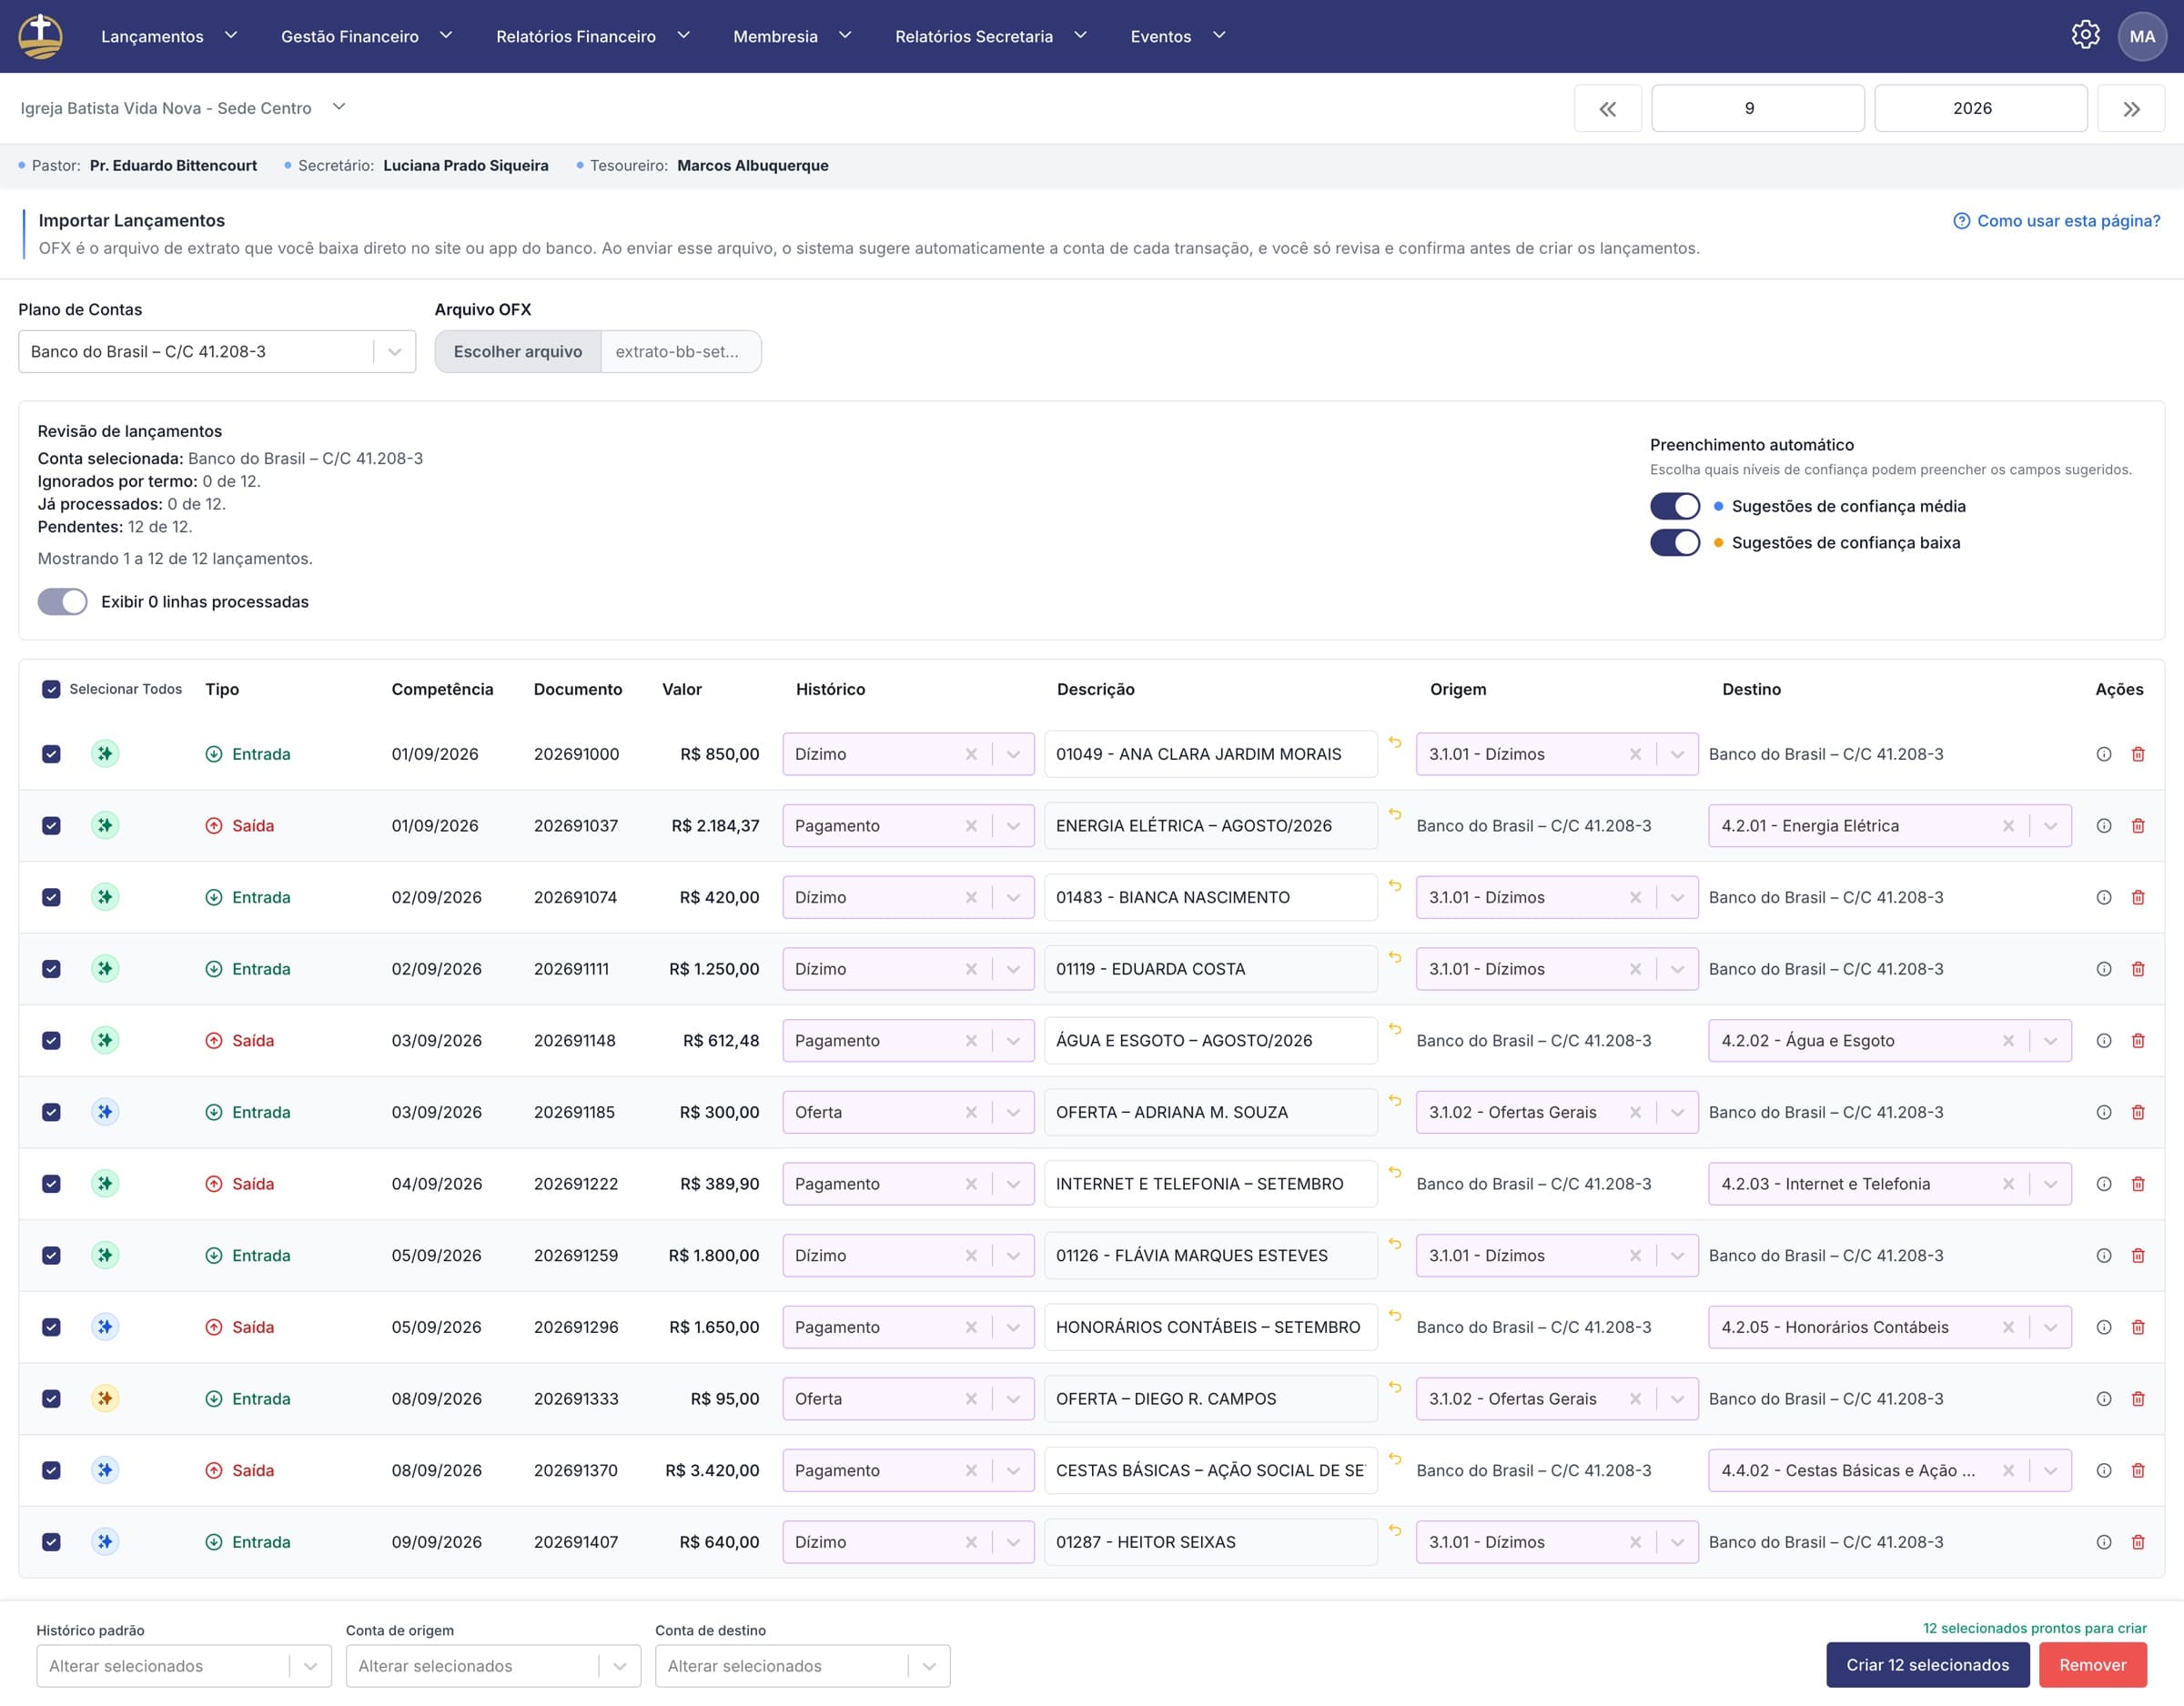Click Escolher arquivo button
Image resolution: width=2184 pixels, height=1706 pixels.
518,352
